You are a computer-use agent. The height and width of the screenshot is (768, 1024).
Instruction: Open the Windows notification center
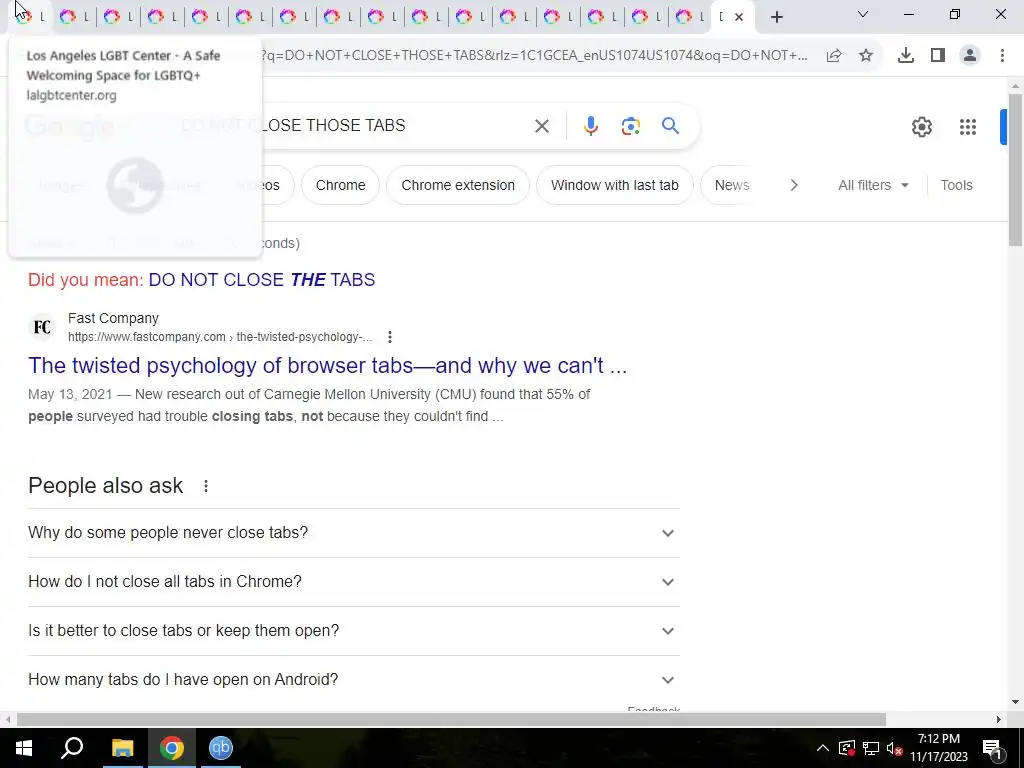click(992, 748)
